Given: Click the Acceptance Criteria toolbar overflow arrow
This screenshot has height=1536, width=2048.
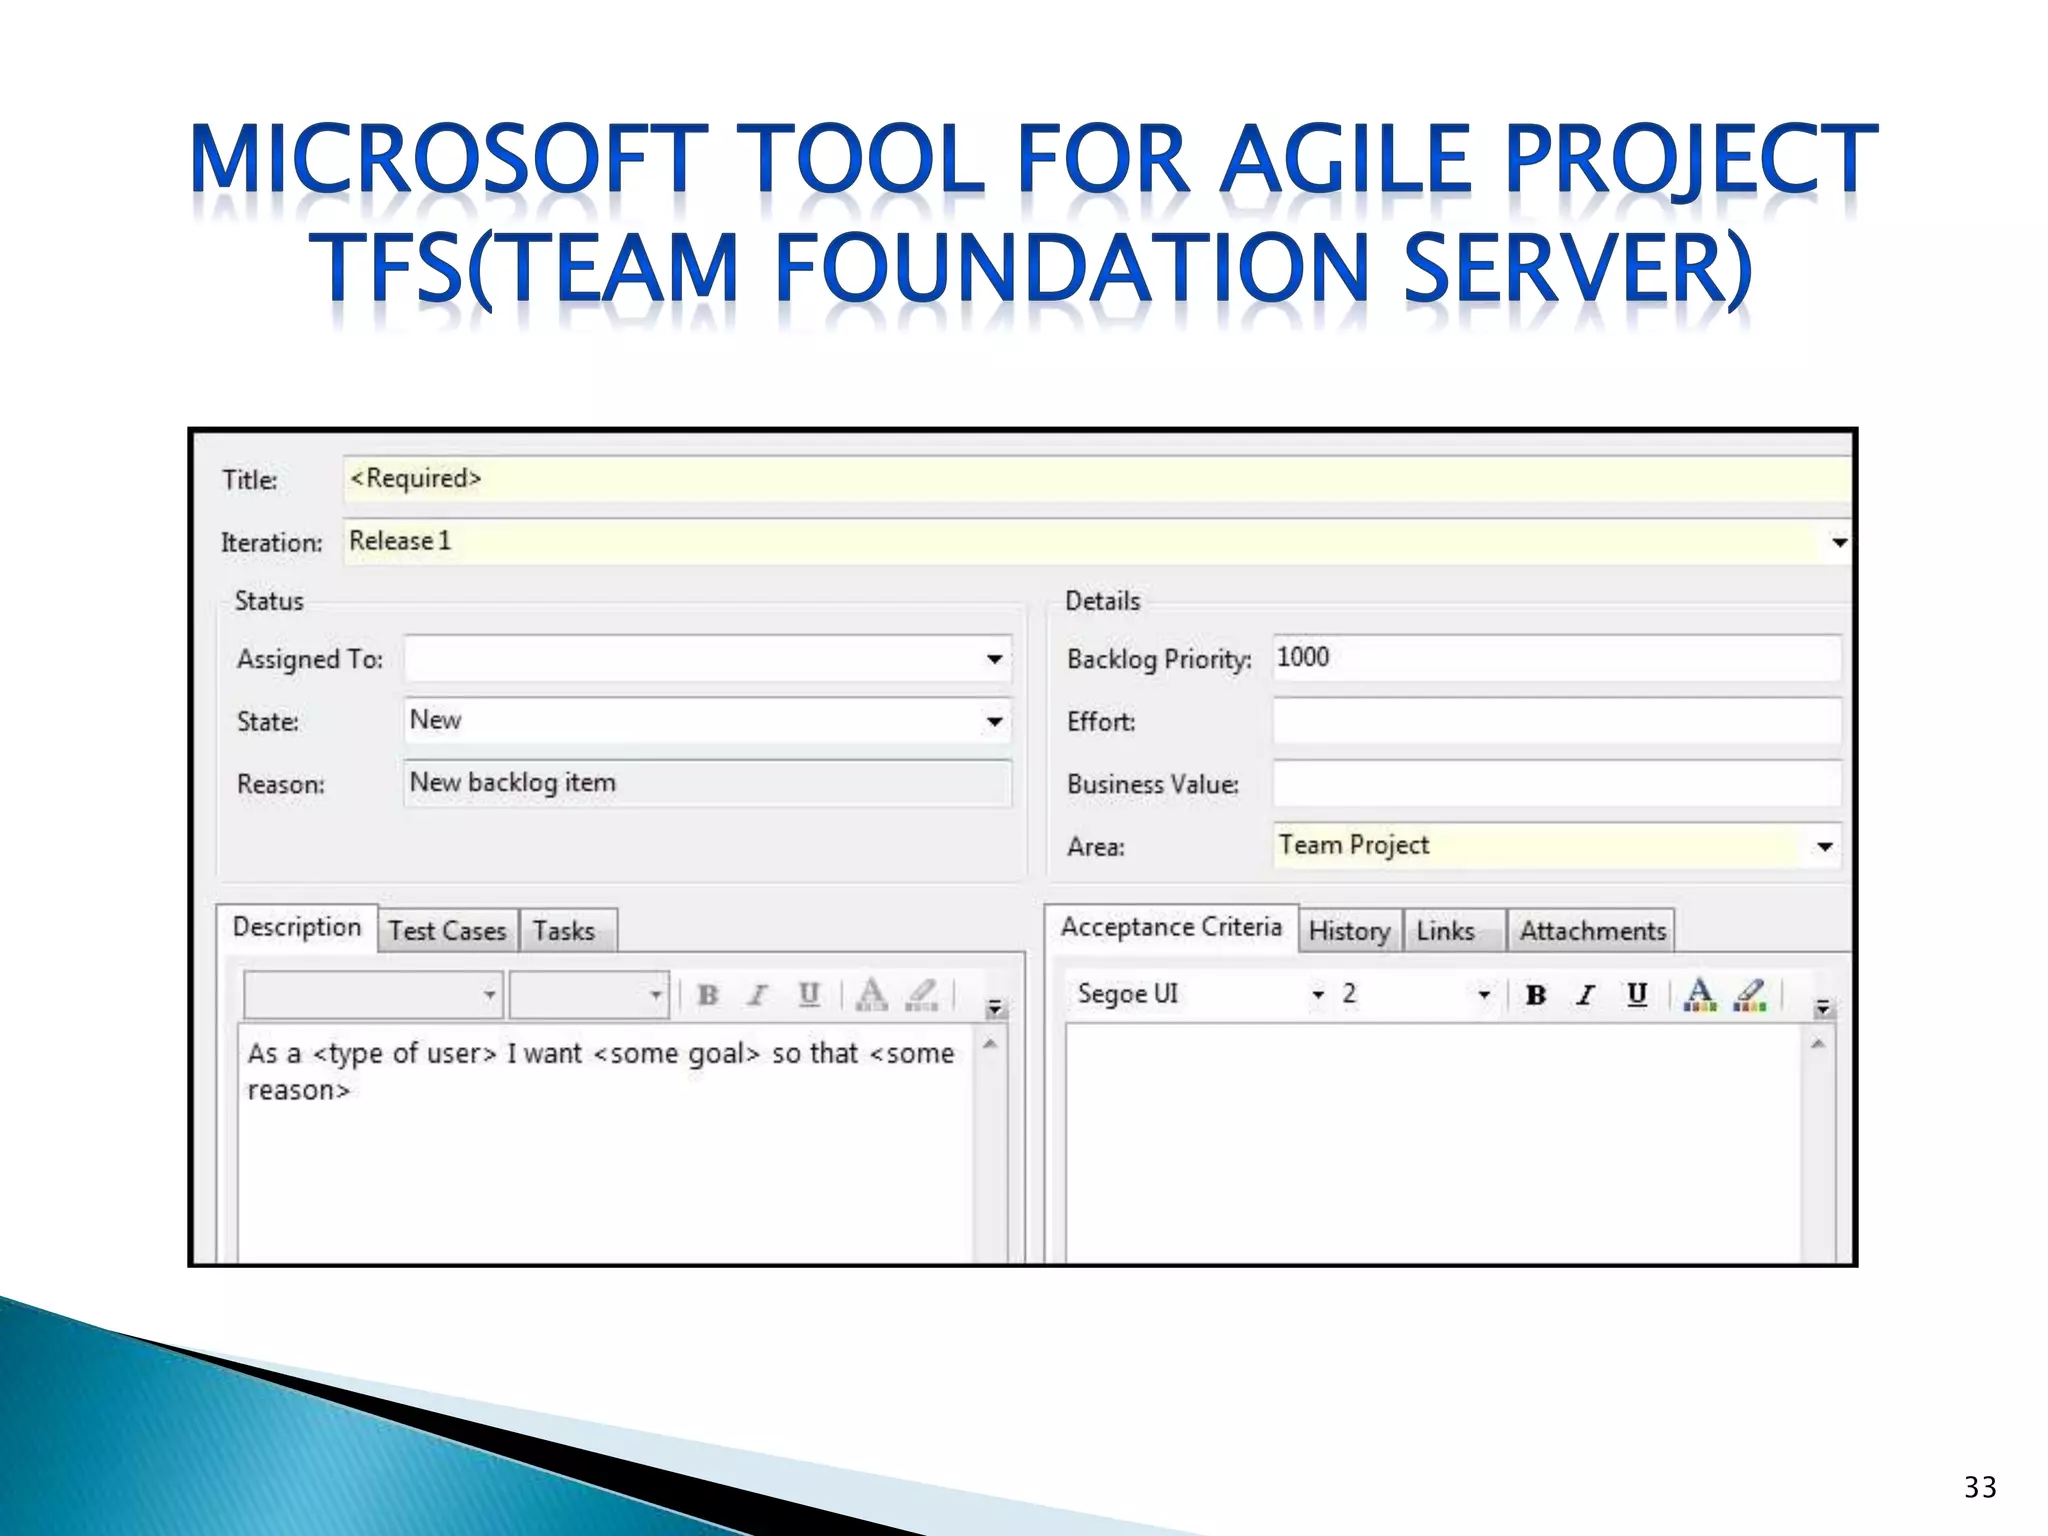Looking at the screenshot, I should [1823, 1008].
